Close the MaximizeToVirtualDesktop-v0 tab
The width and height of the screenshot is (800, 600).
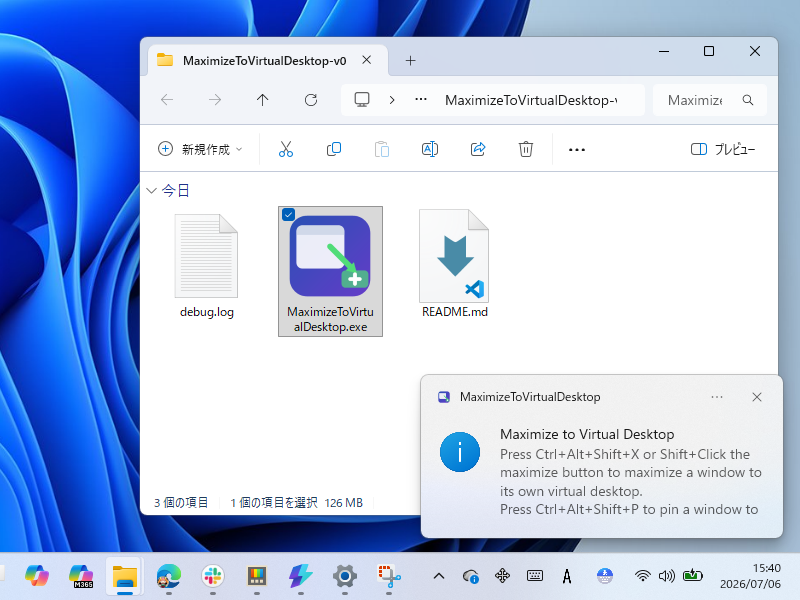coord(366,60)
